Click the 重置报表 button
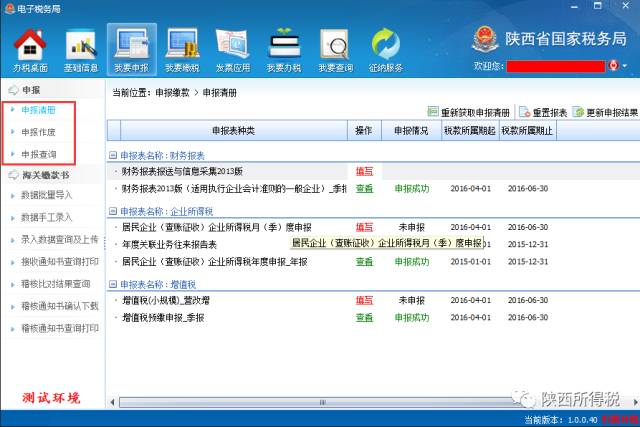640x427 pixels. coord(543,112)
